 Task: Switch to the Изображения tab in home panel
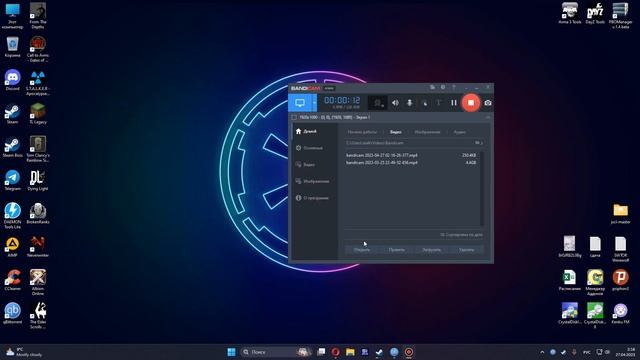point(427,132)
